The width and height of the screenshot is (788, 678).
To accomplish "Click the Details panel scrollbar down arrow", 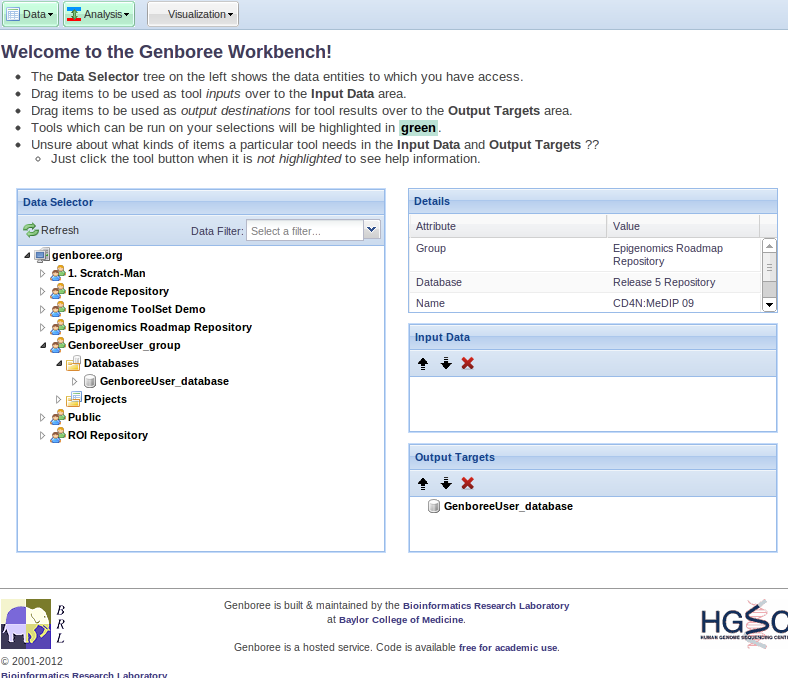I will 769,304.
